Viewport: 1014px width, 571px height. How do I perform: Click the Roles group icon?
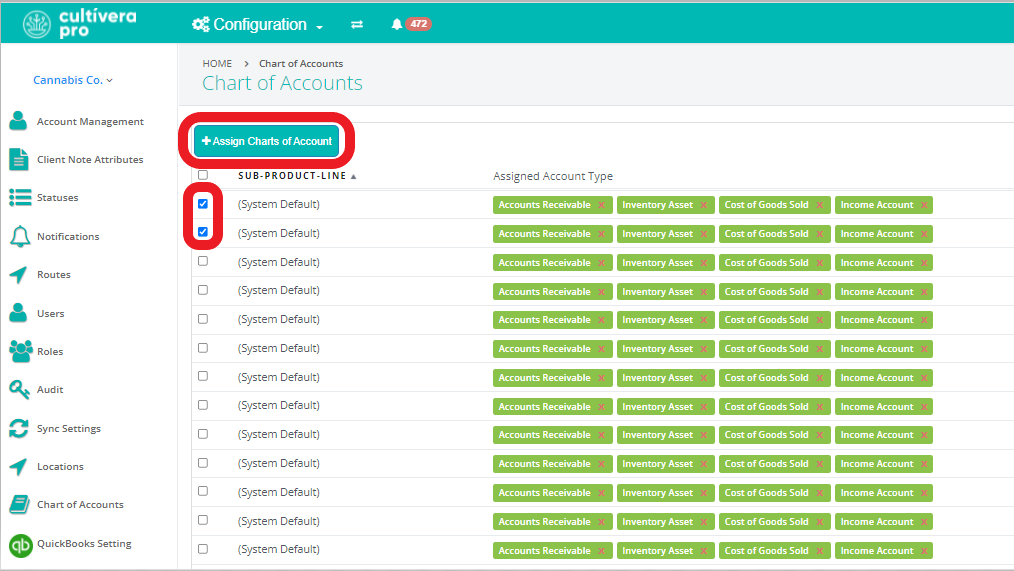(x=21, y=351)
